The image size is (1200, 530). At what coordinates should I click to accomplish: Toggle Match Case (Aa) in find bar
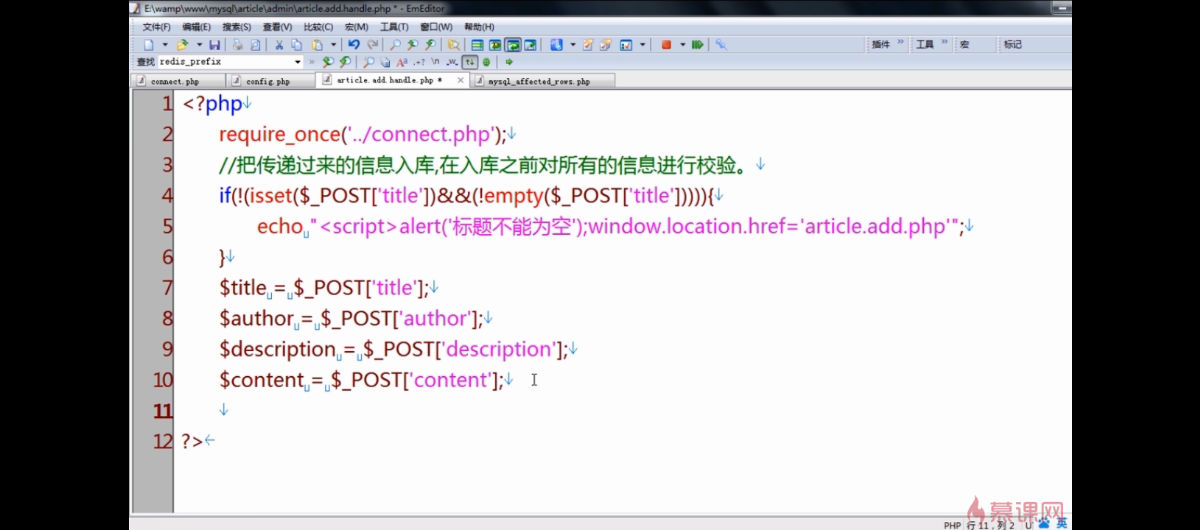pyautogui.click(x=401, y=62)
